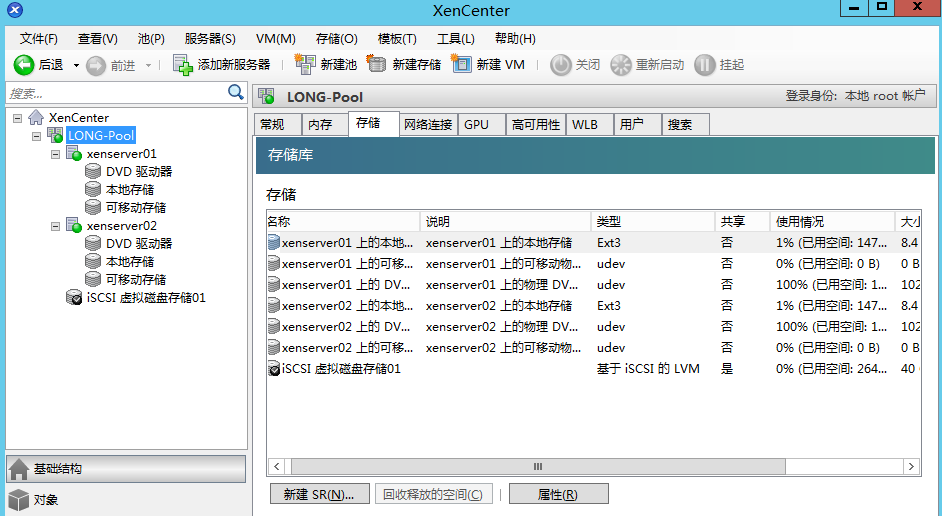Click the Reboot toolbar icon
Image resolution: width=942 pixels, height=516 pixels.
(x=621, y=65)
